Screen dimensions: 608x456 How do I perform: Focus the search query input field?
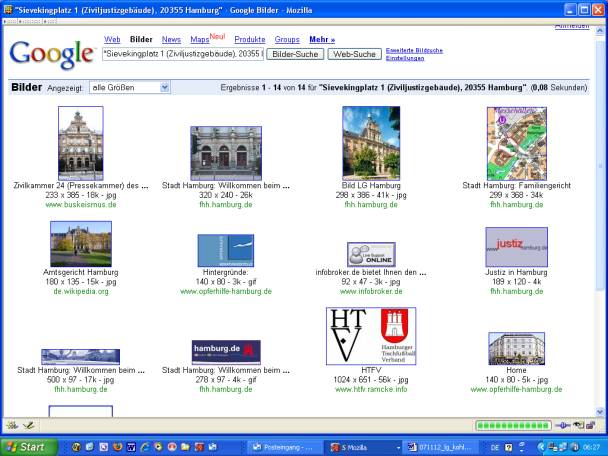(x=183, y=54)
